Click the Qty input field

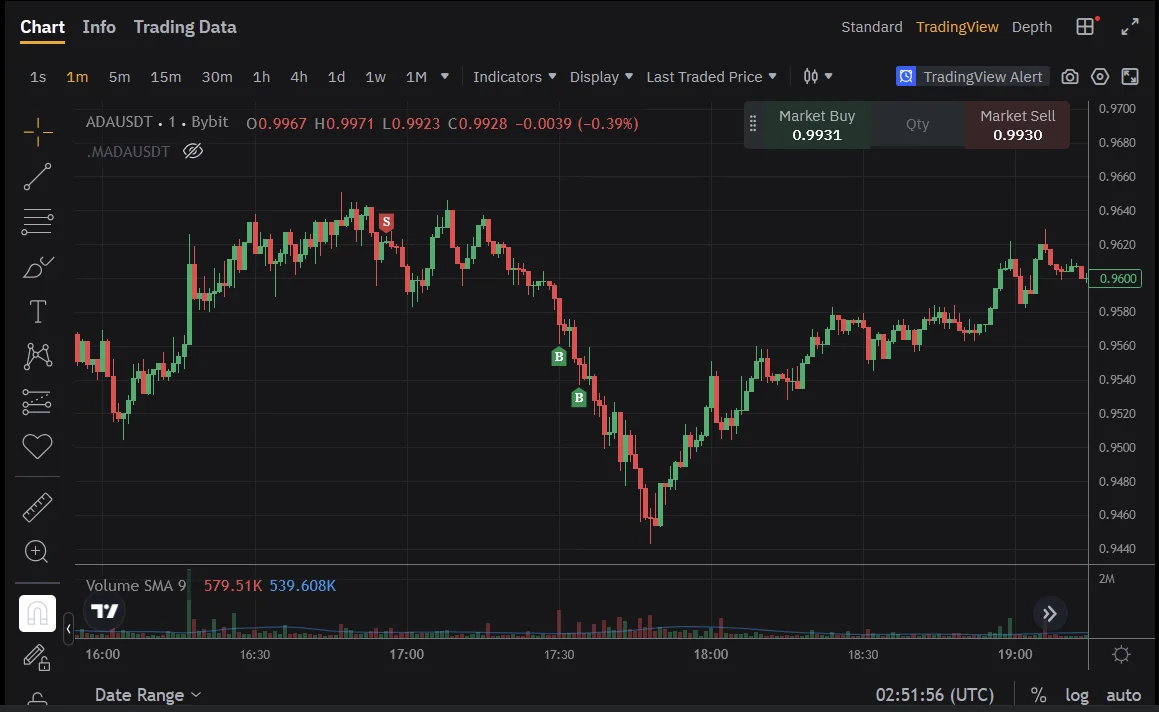point(917,125)
